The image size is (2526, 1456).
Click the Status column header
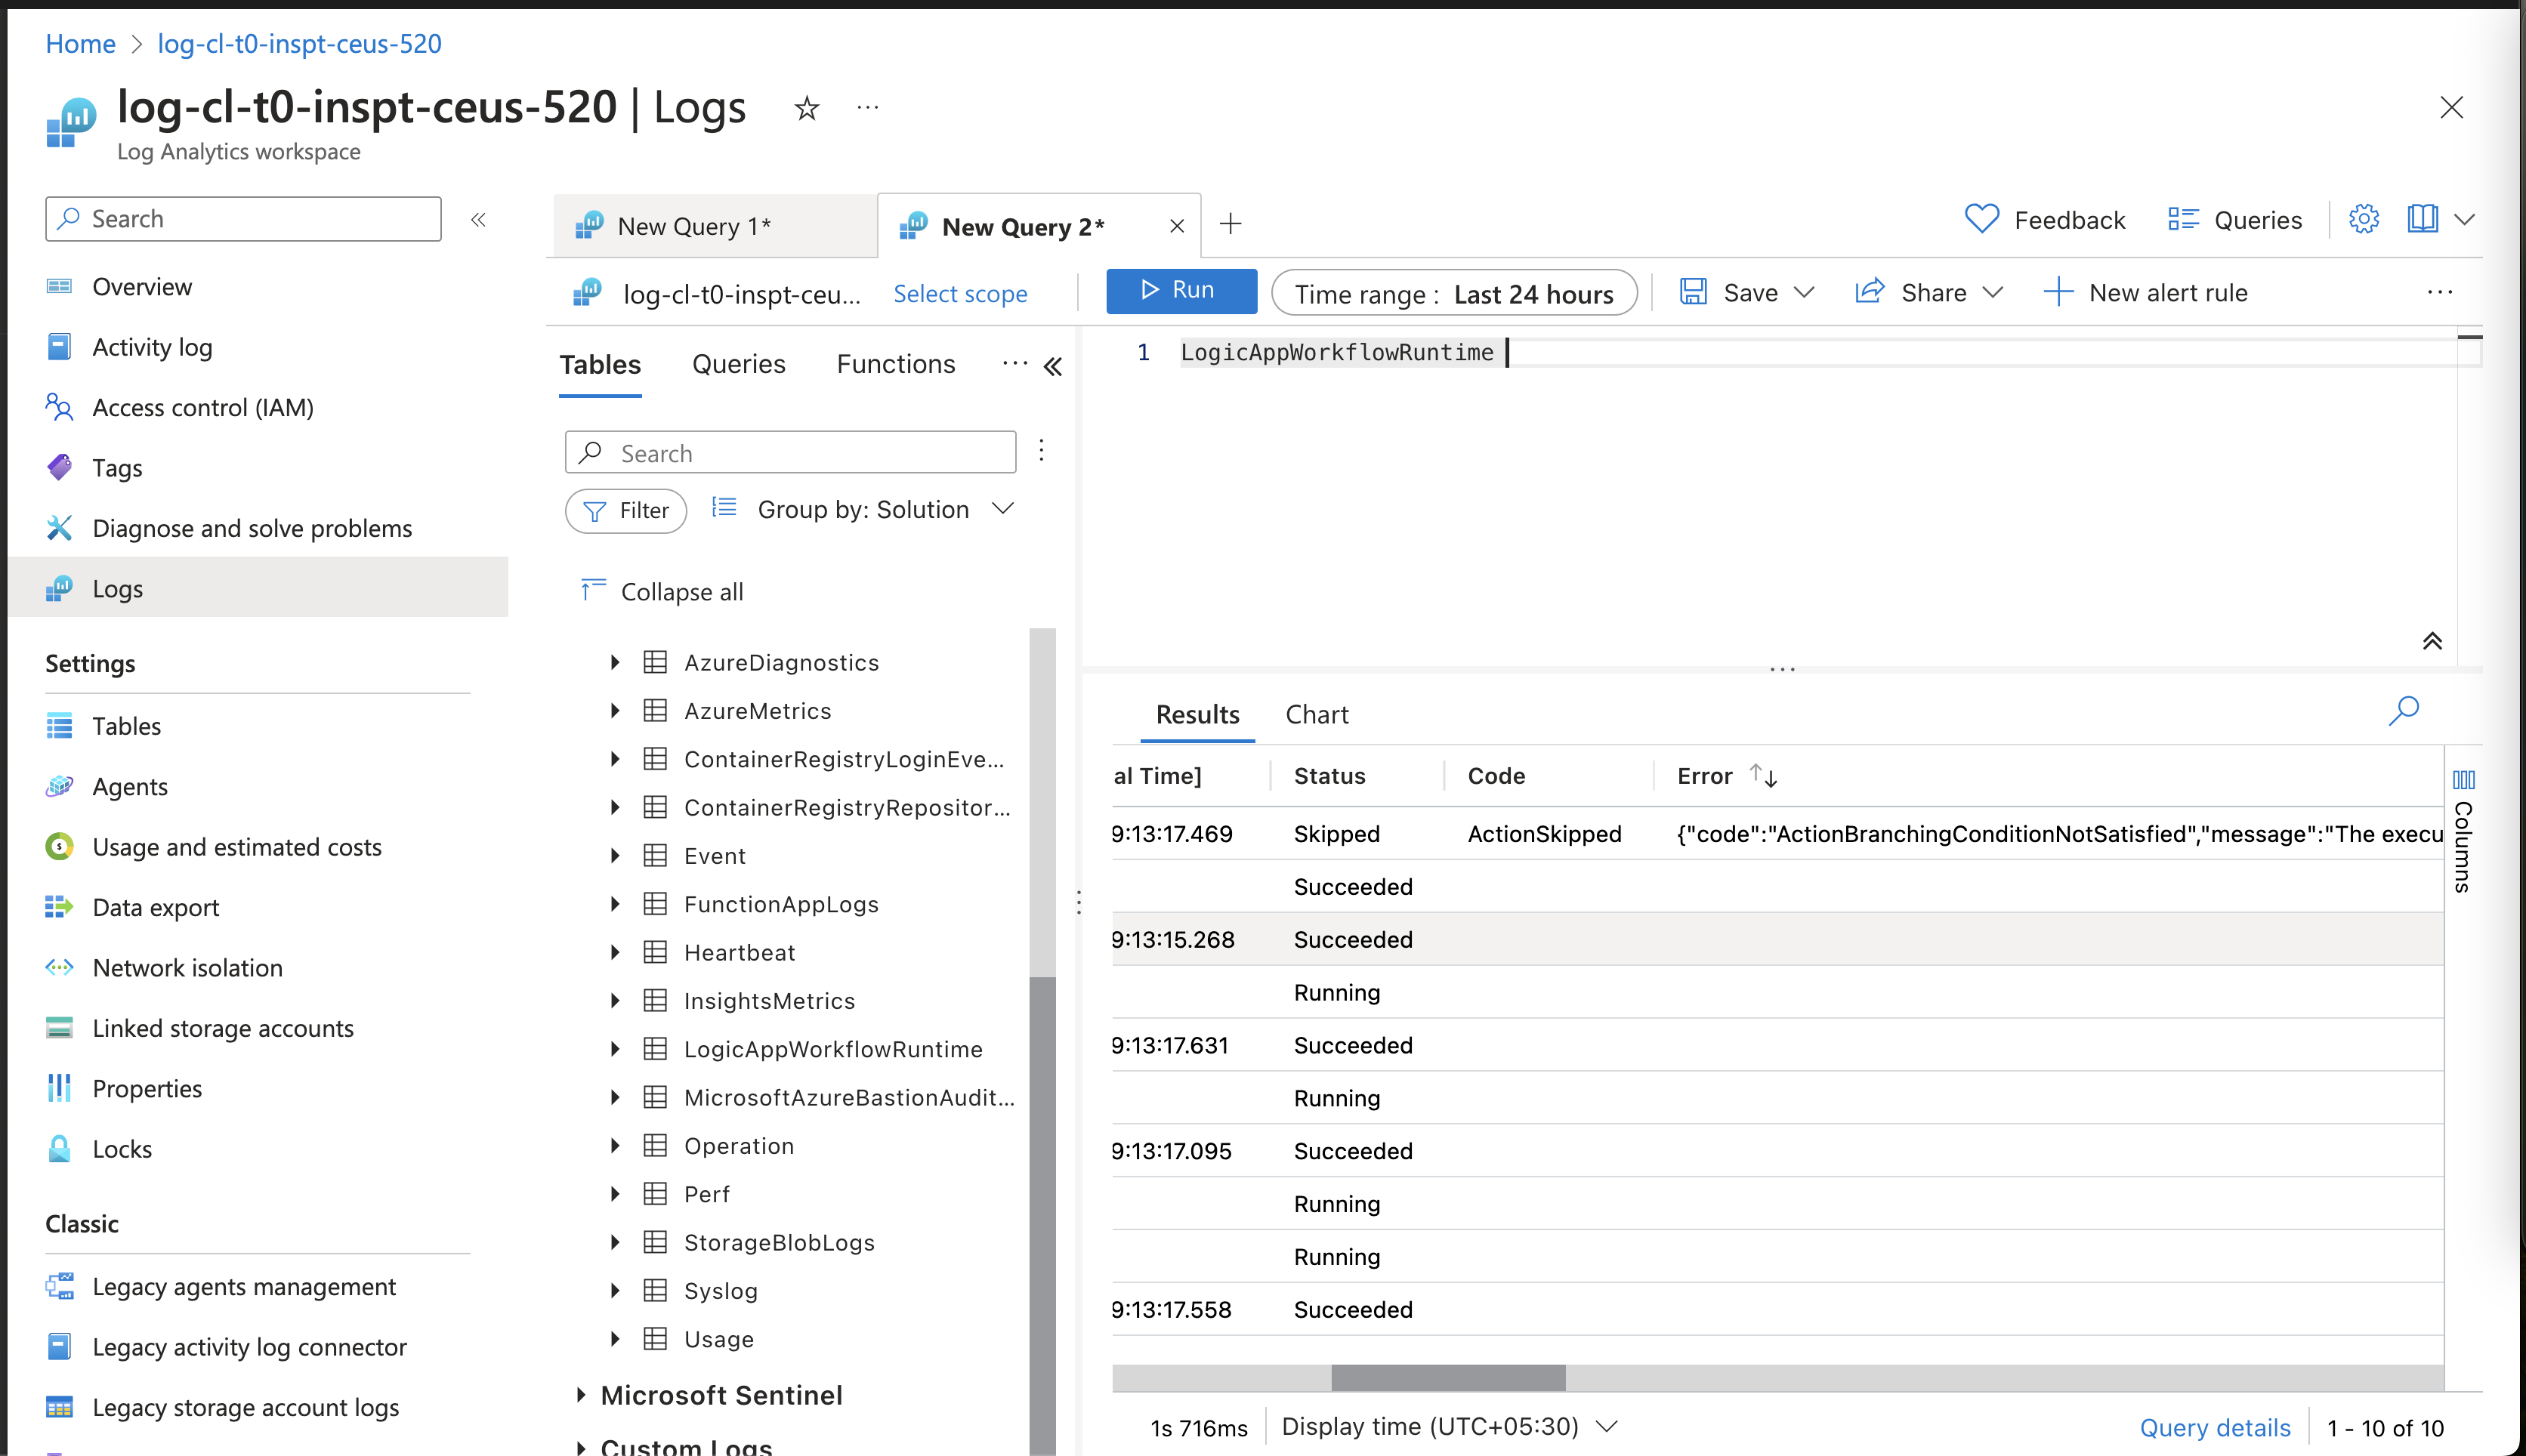[x=1329, y=776]
